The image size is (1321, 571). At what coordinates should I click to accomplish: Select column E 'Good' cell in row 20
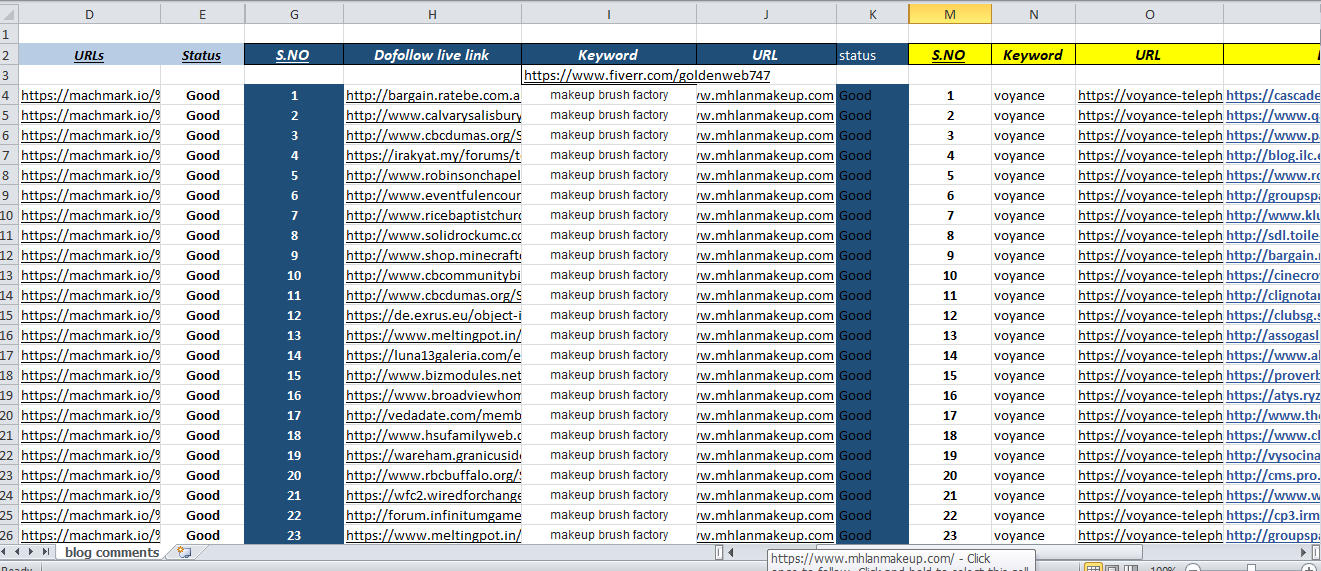[202, 415]
